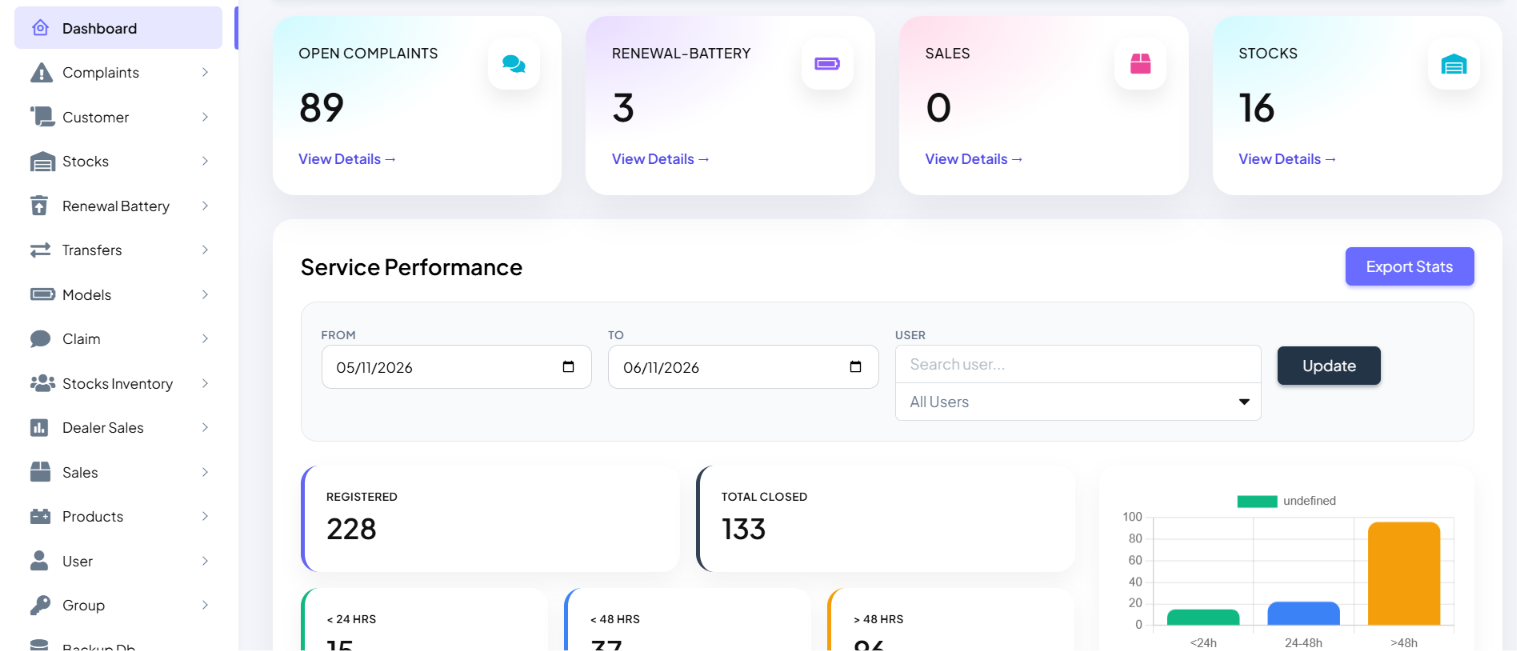Open the FROM date calendar picker
1517x651 pixels.
point(568,367)
